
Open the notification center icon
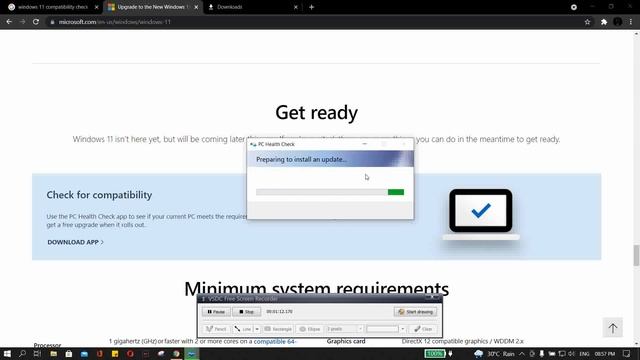click(x=627, y=353)
